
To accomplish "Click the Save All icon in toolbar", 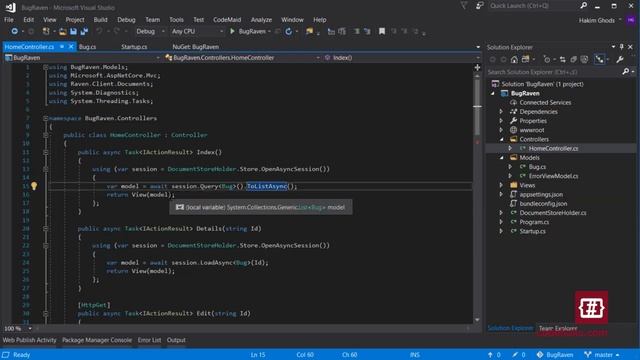I will point(84,31).
